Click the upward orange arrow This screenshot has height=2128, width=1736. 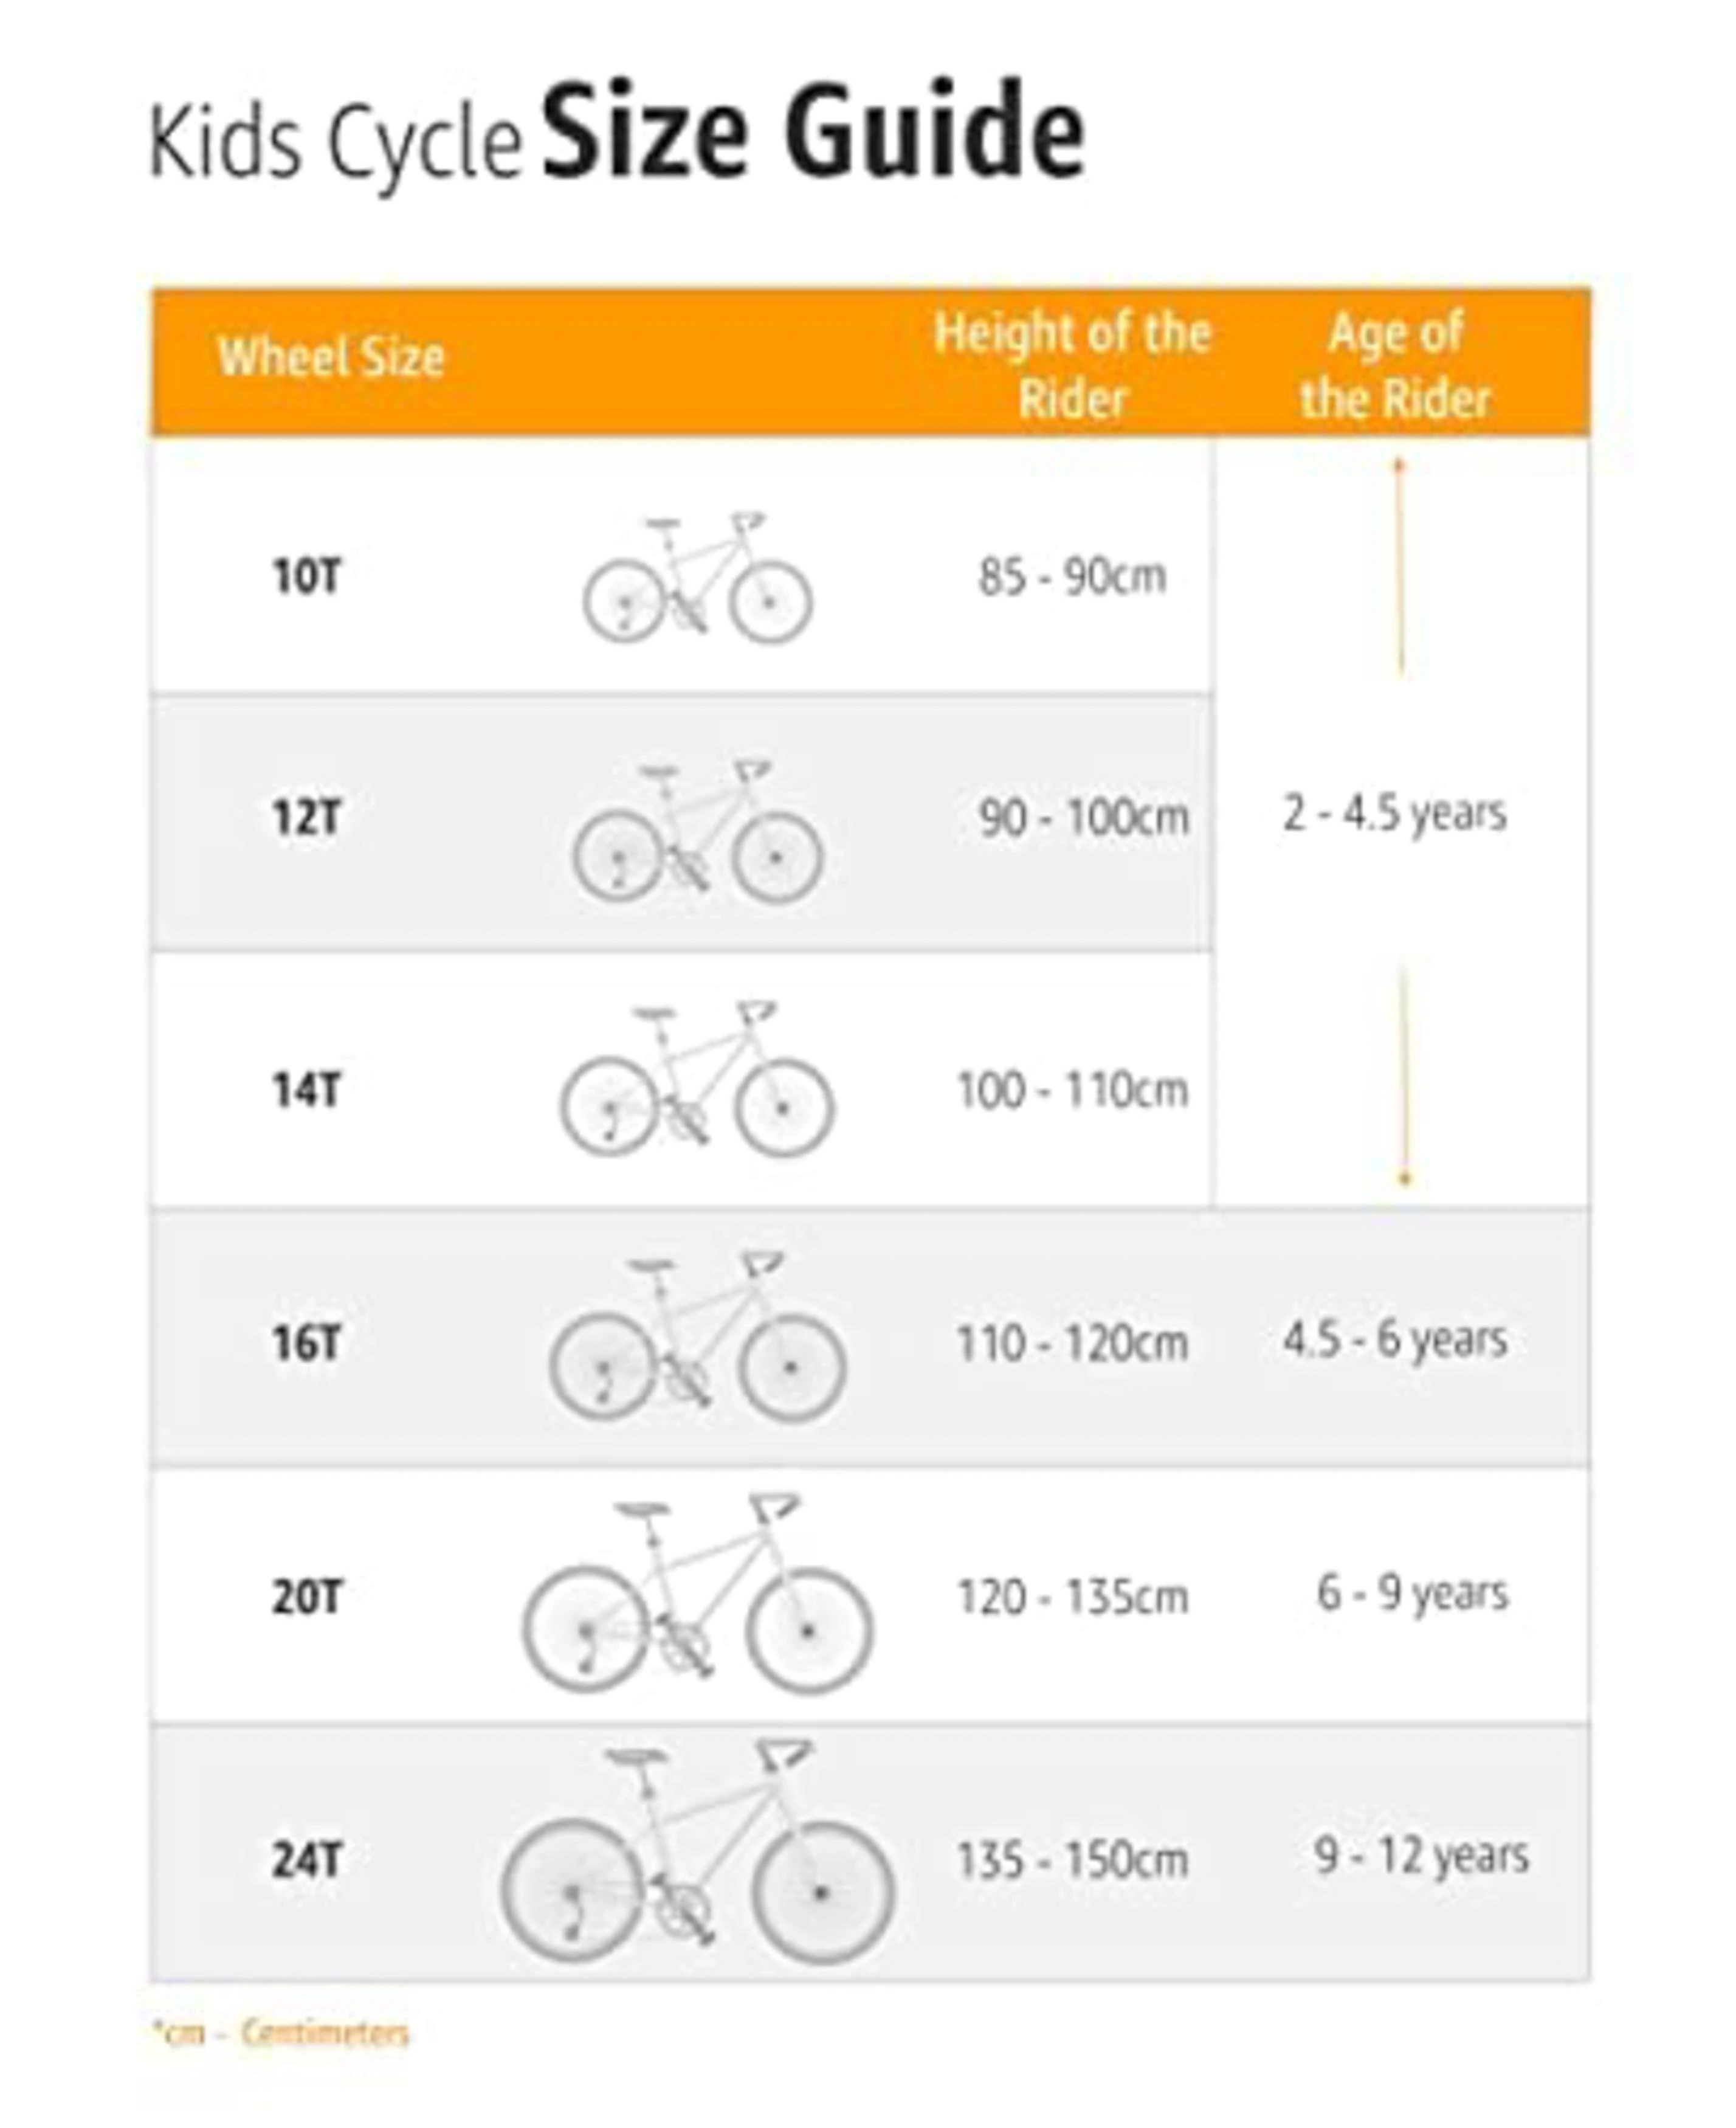click(1399, 565)
